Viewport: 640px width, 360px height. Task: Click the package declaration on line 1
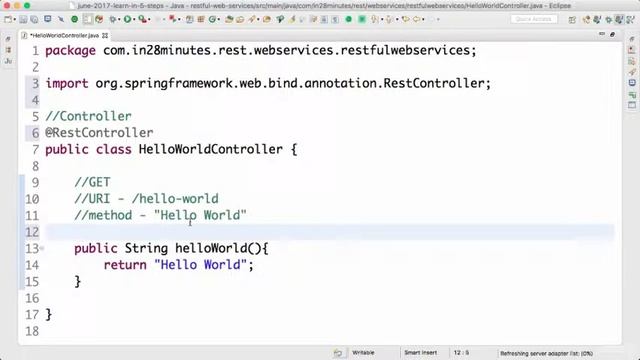pyautogui.click(x=261, y=50)
